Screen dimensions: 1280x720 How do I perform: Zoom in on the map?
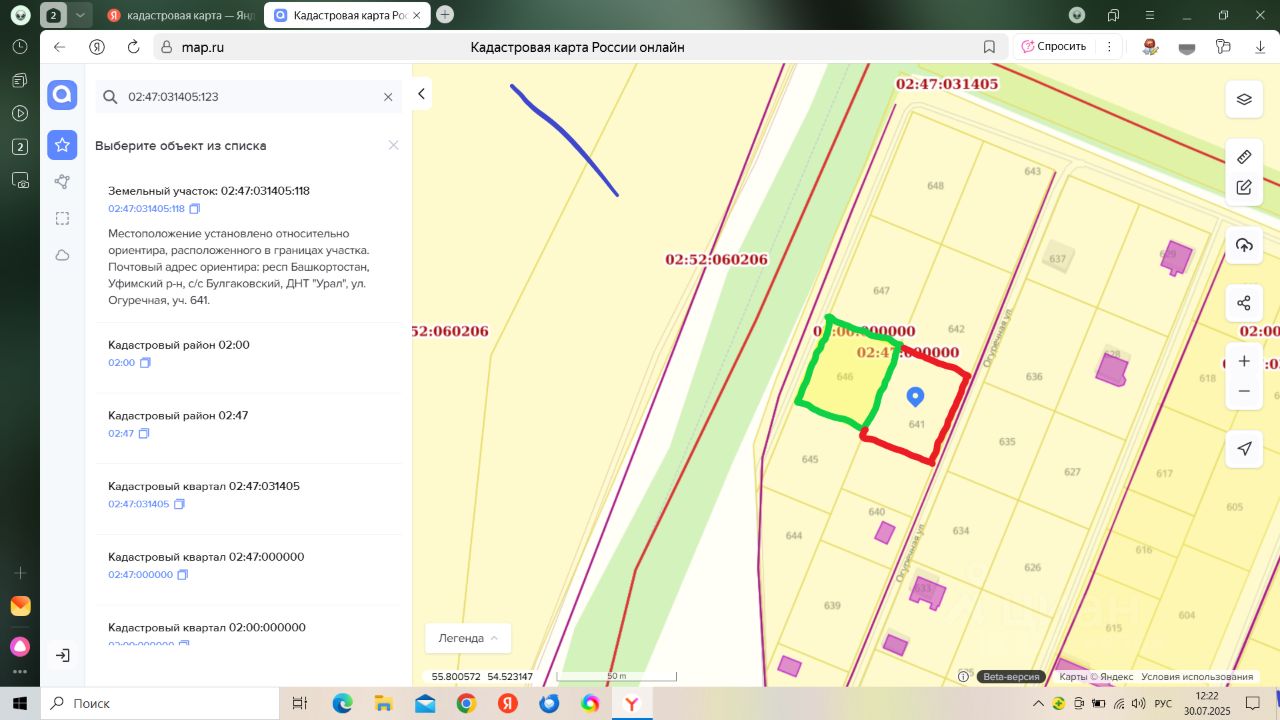point(1244,361)
